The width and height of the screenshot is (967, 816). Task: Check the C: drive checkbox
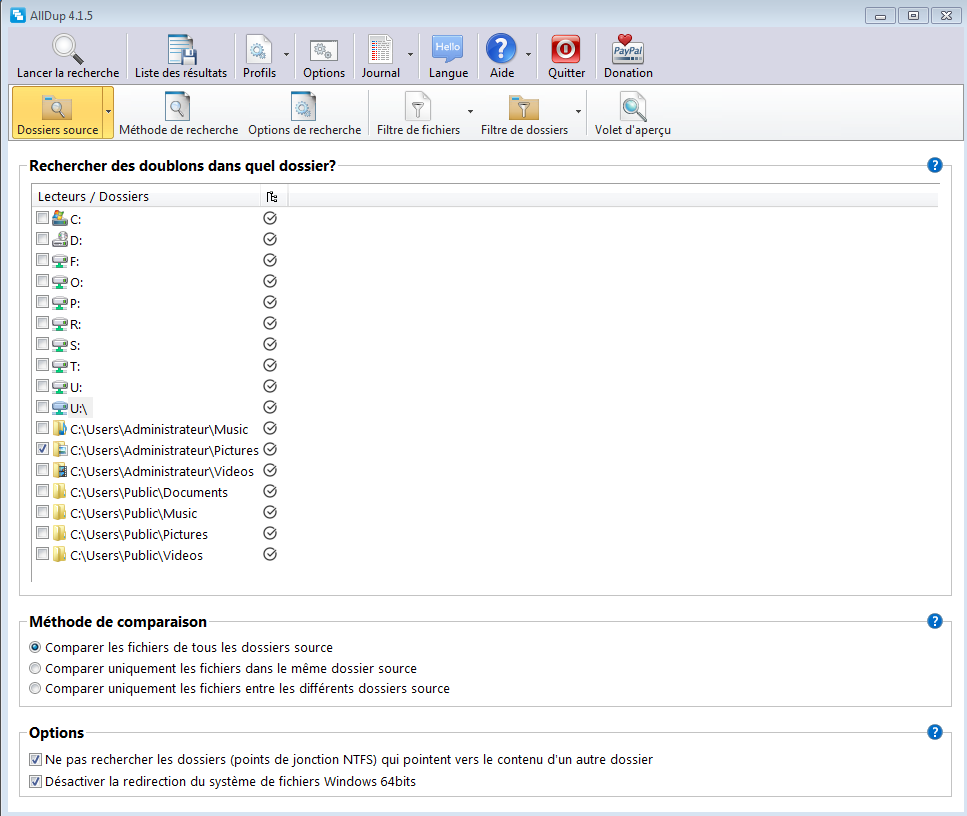click(x=42, y=218)
